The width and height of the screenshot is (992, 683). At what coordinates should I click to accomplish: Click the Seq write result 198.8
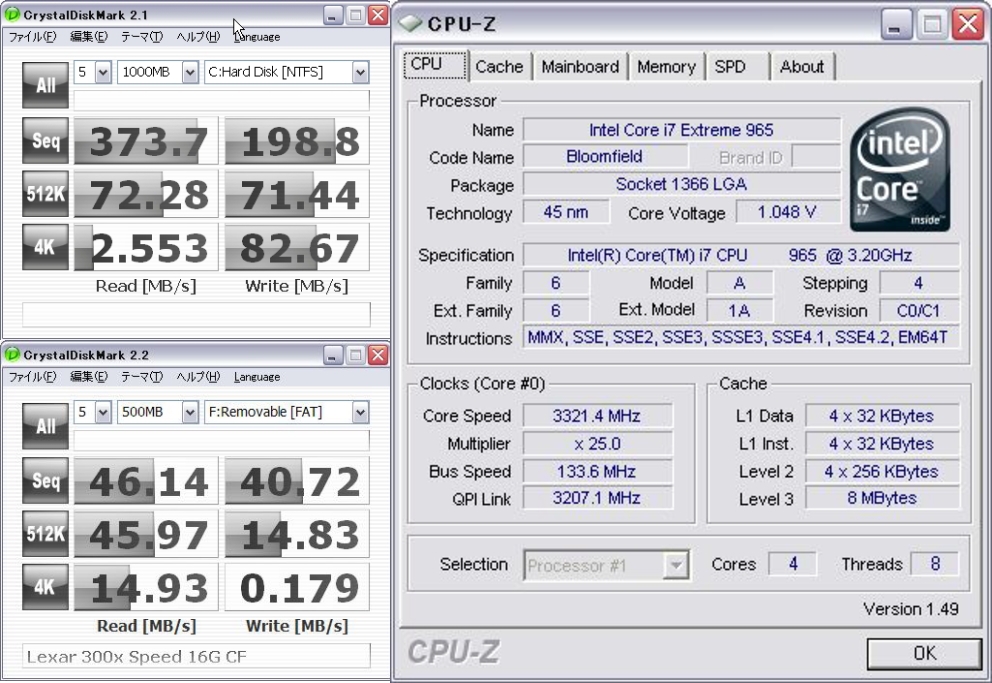point(297,140)
